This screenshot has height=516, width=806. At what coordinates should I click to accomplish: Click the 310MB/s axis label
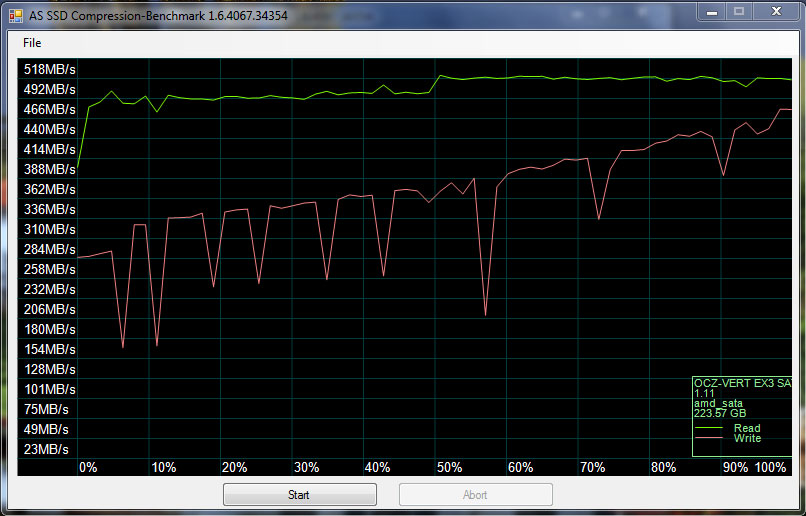tap(50, 229)
